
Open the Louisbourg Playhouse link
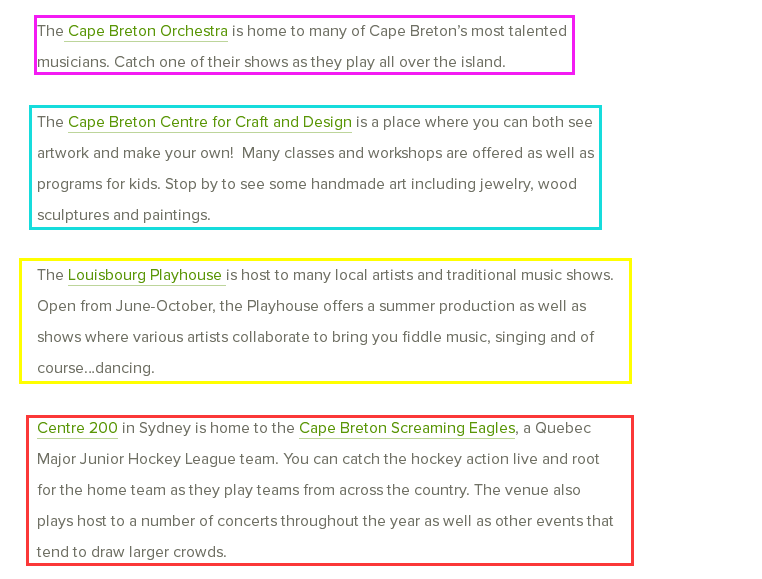tap(145, 275)
